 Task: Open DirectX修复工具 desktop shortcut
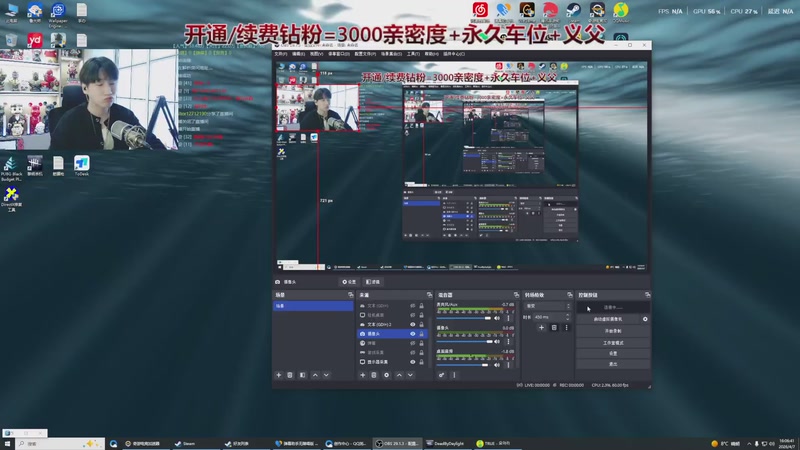11,199
